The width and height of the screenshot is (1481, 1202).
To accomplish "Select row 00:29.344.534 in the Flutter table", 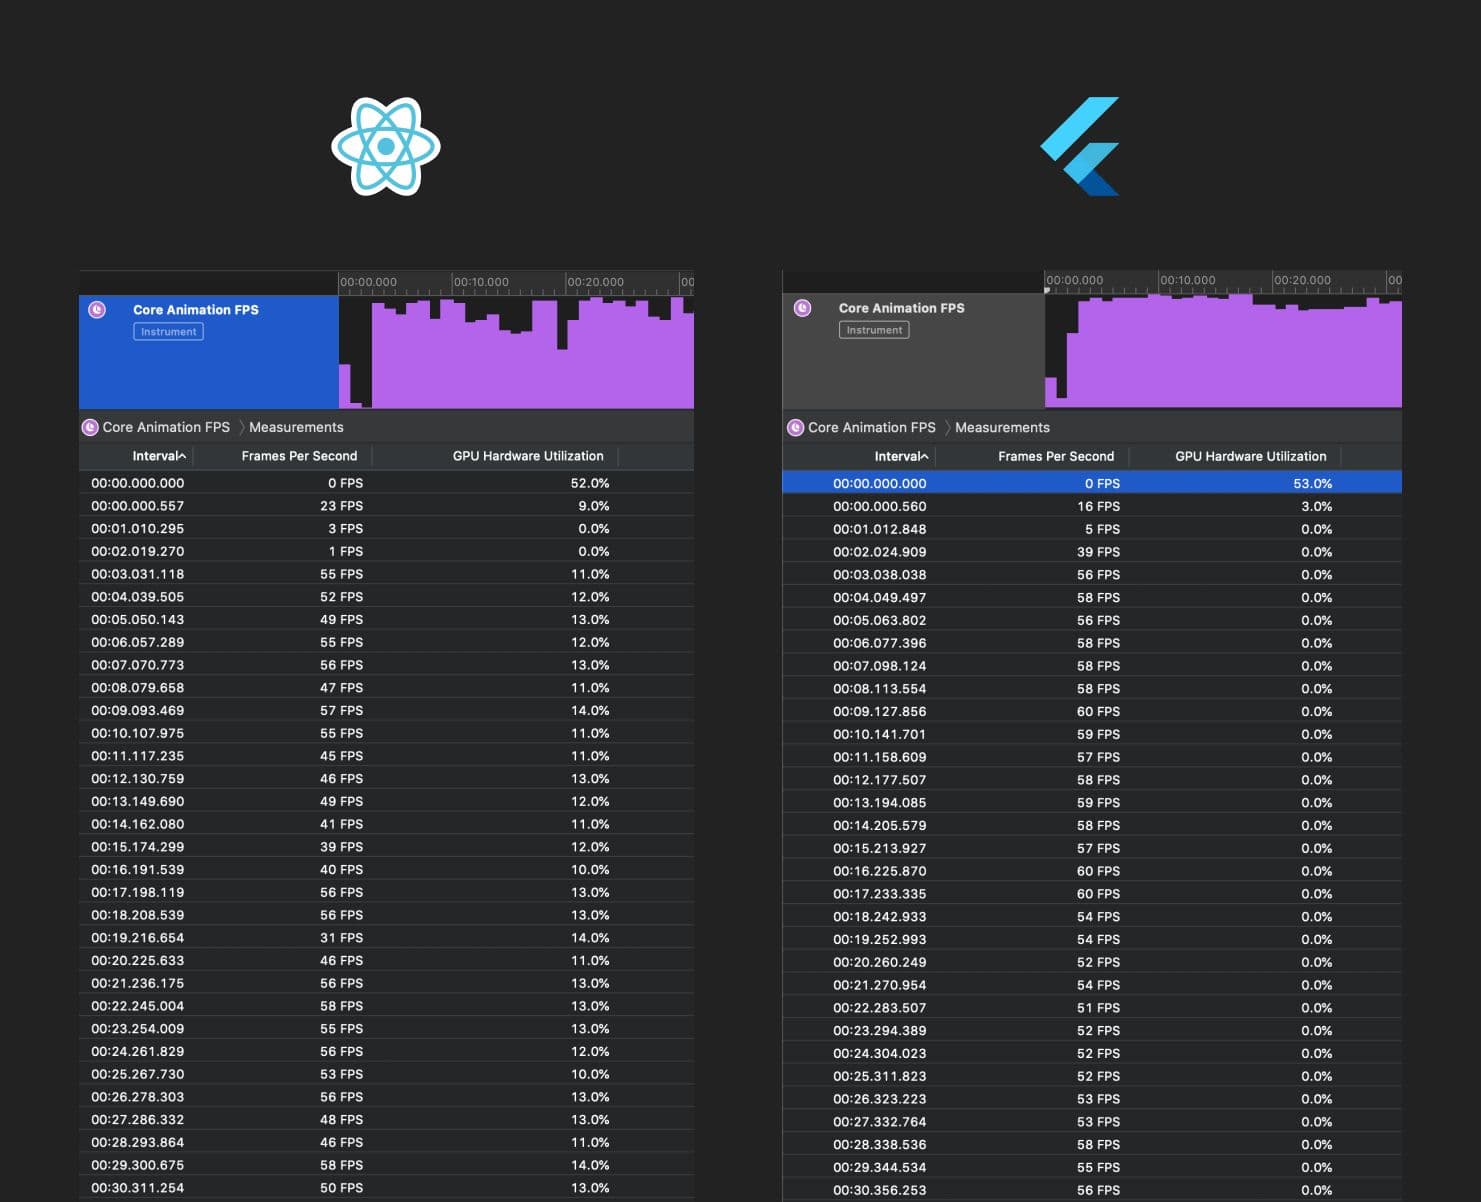I will click(1092, 1167).
